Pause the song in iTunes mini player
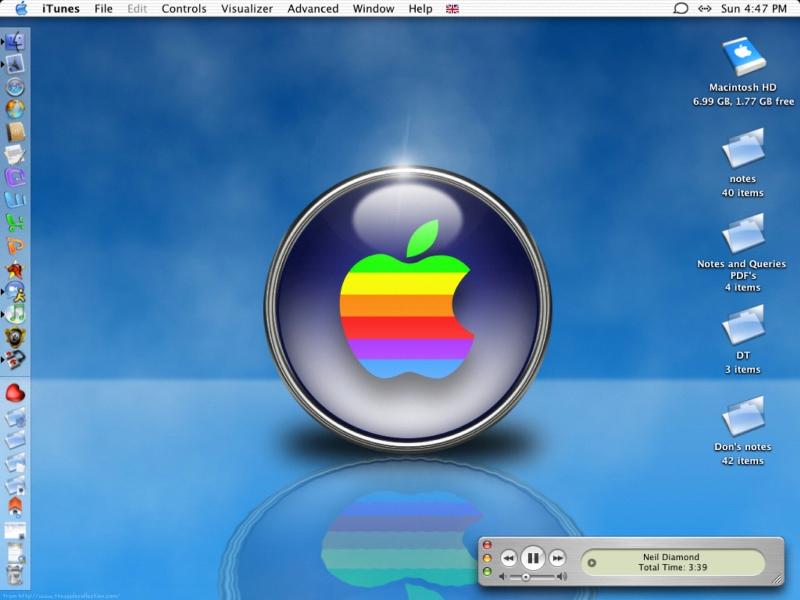The width and height of the screenshot is (800, 600). click(x=533, y=558)
